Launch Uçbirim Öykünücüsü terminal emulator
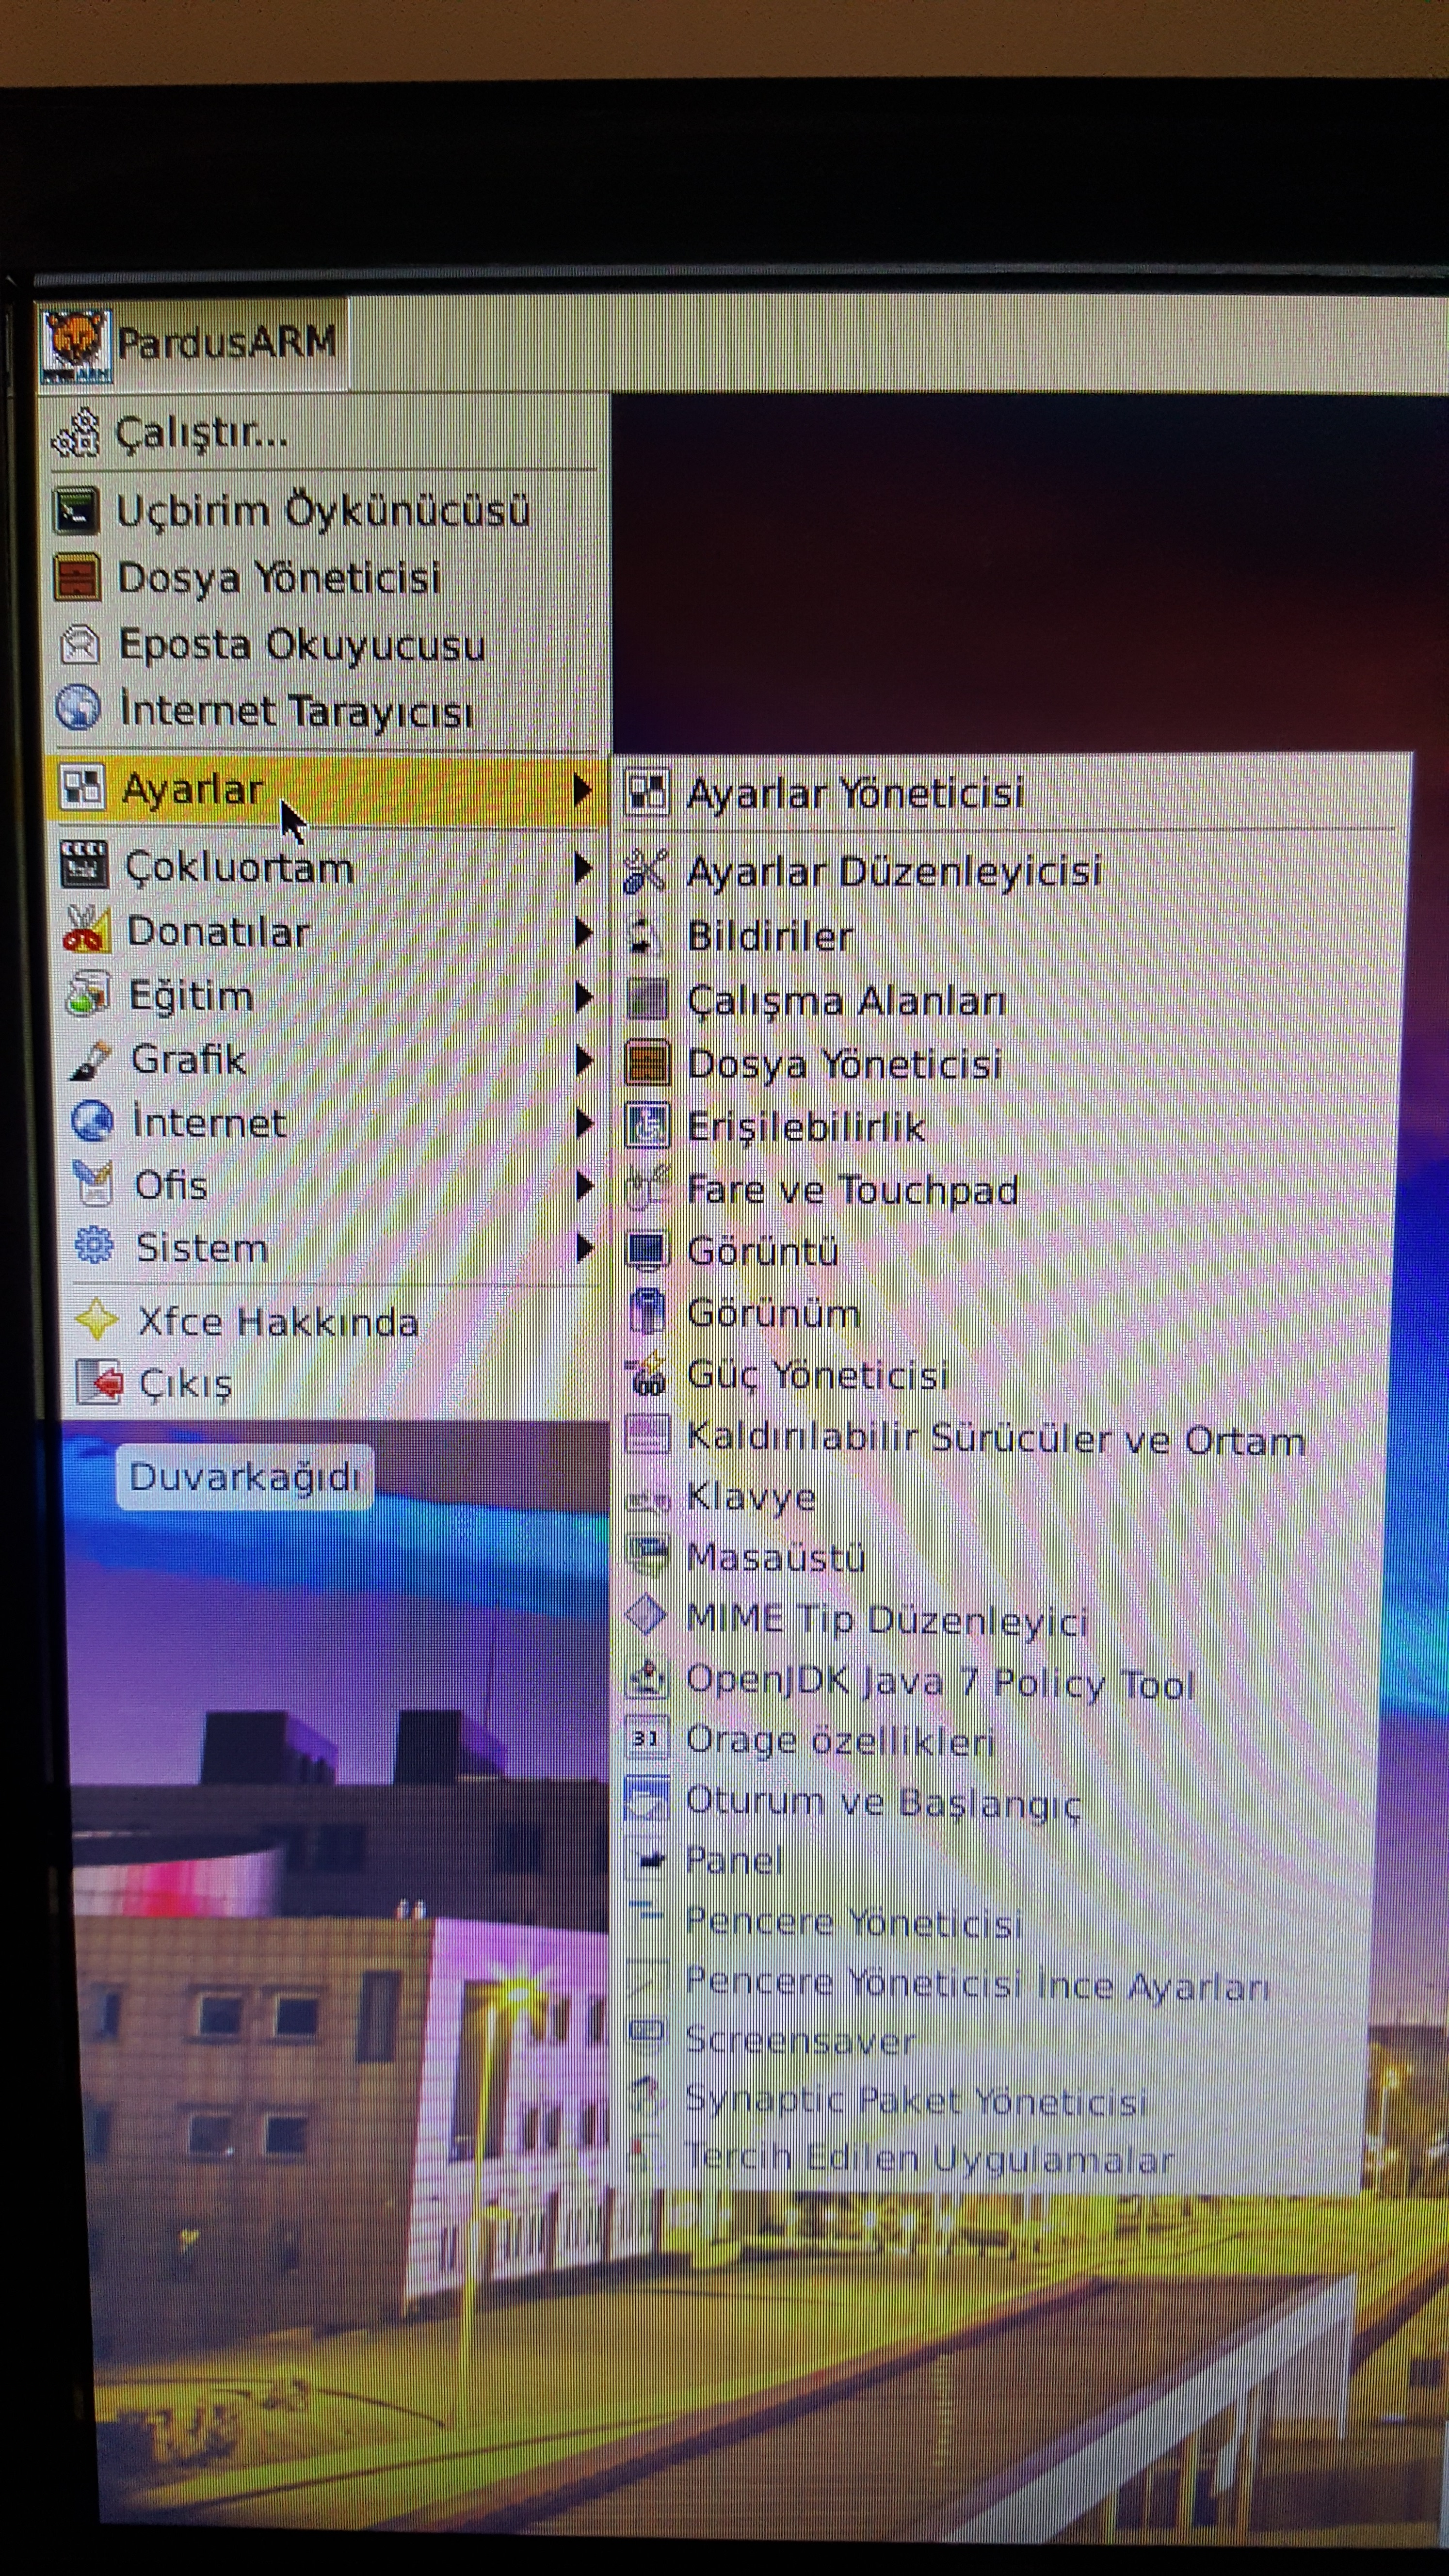The width and height of the screenshot is (1449, 2576). pos(326,511)
